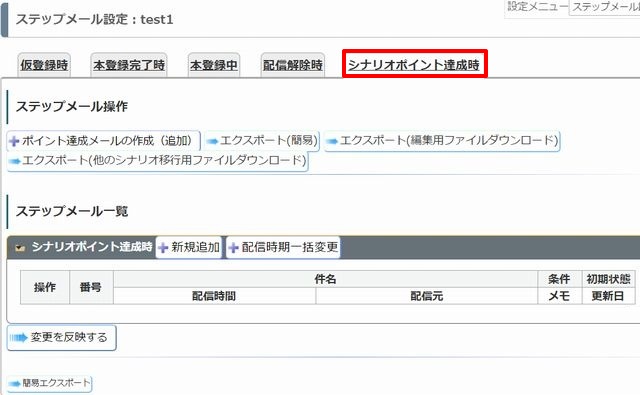The image size is (640, 395).
Task: Open the 配信解除時 tab
Action: pos(293,65)
